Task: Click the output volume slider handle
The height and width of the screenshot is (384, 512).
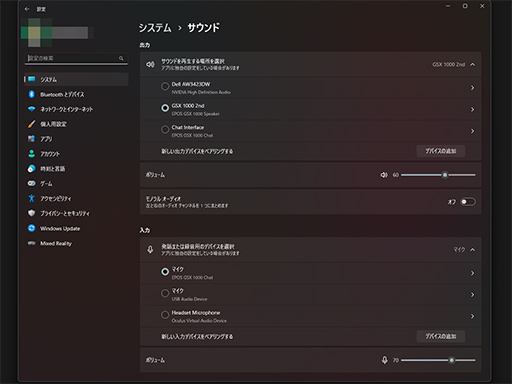Action: (x=445, y=175)
